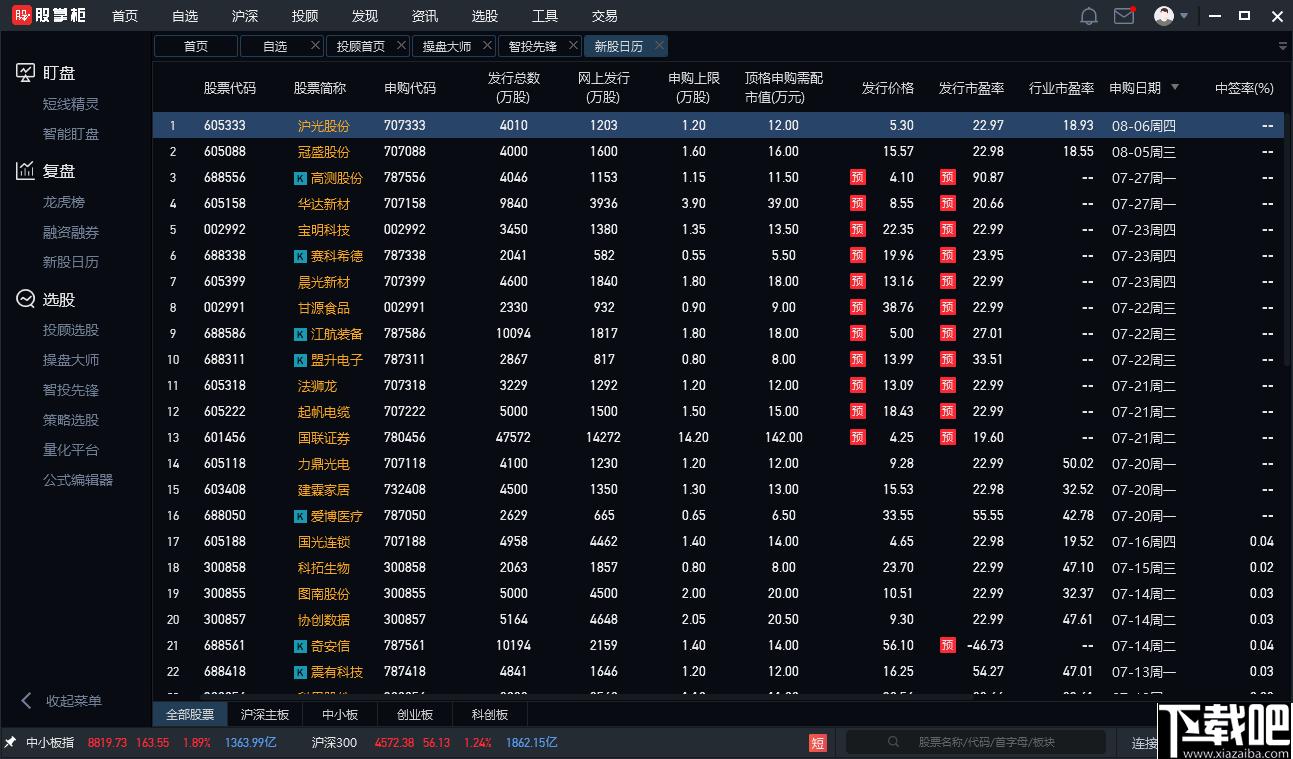Open the 投顾 menu
This screenshot has width=1293, height=759.
(305, 16)
